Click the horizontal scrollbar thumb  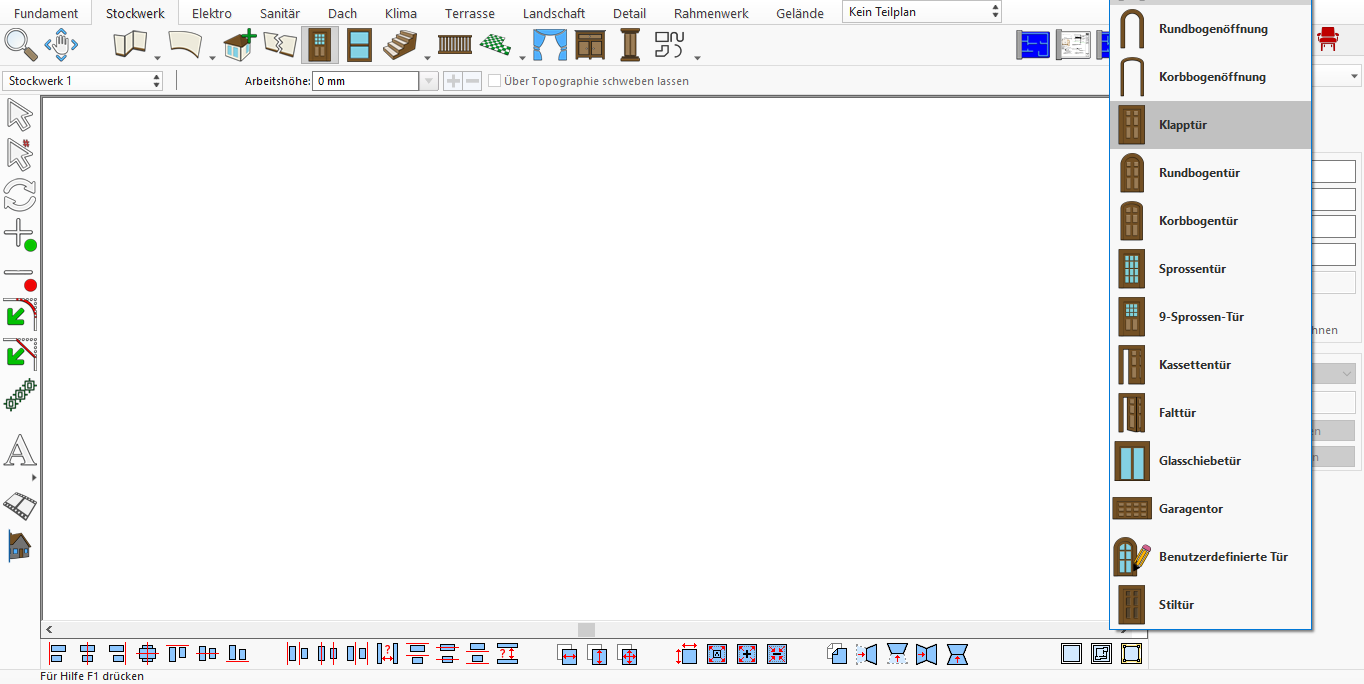(586, 629)
